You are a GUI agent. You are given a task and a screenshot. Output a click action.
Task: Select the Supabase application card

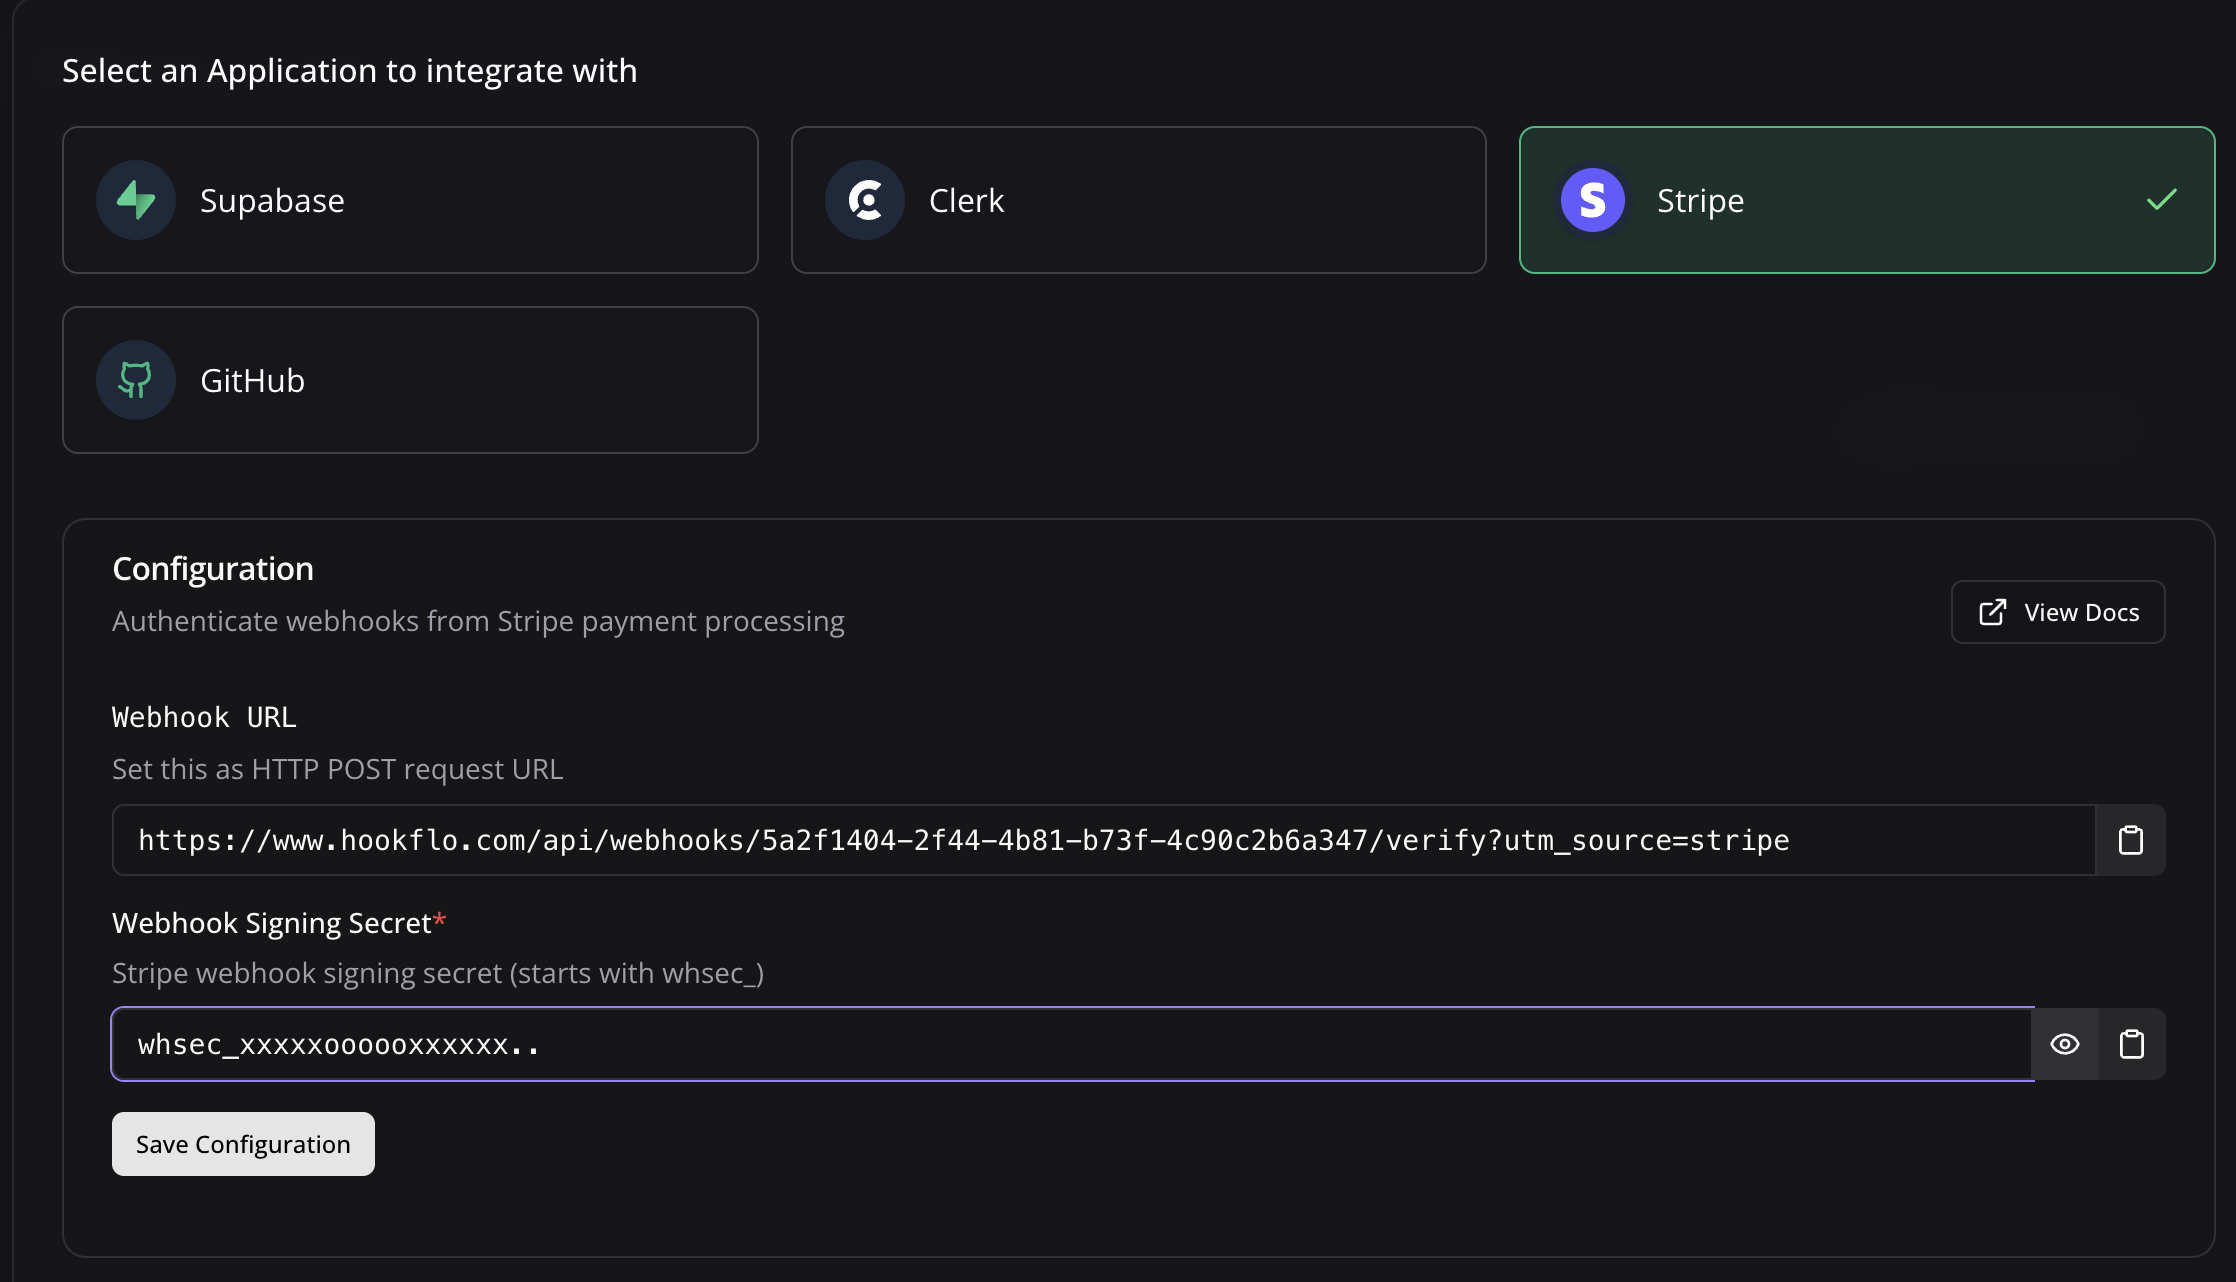410,200
